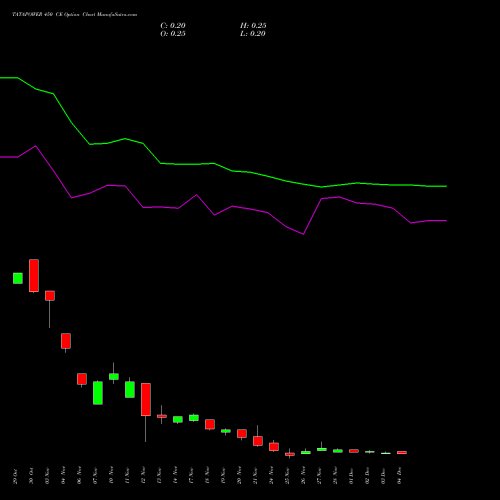Click the 30 Oct date label

click(x=31, y=476)
